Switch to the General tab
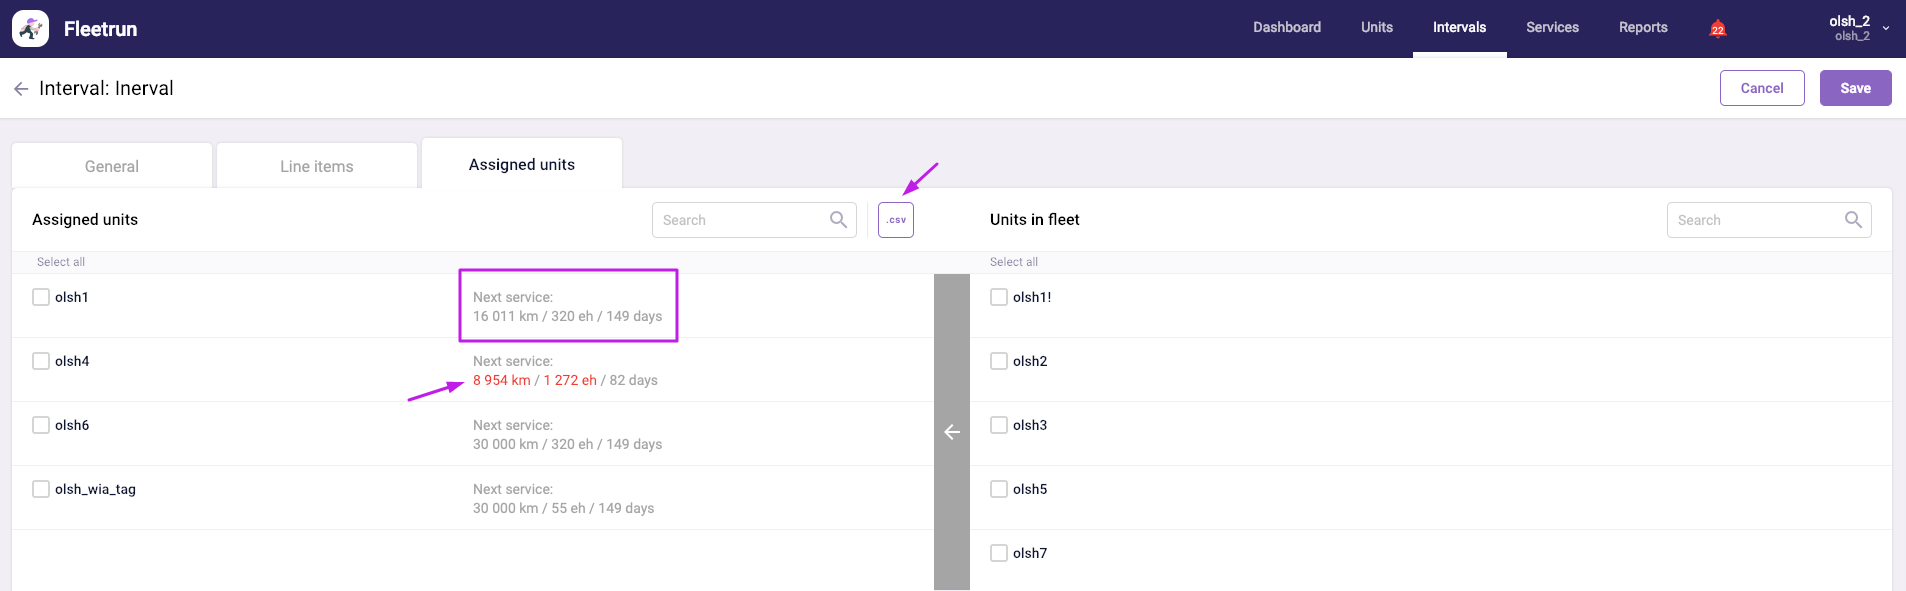 [x=112, y=166]
